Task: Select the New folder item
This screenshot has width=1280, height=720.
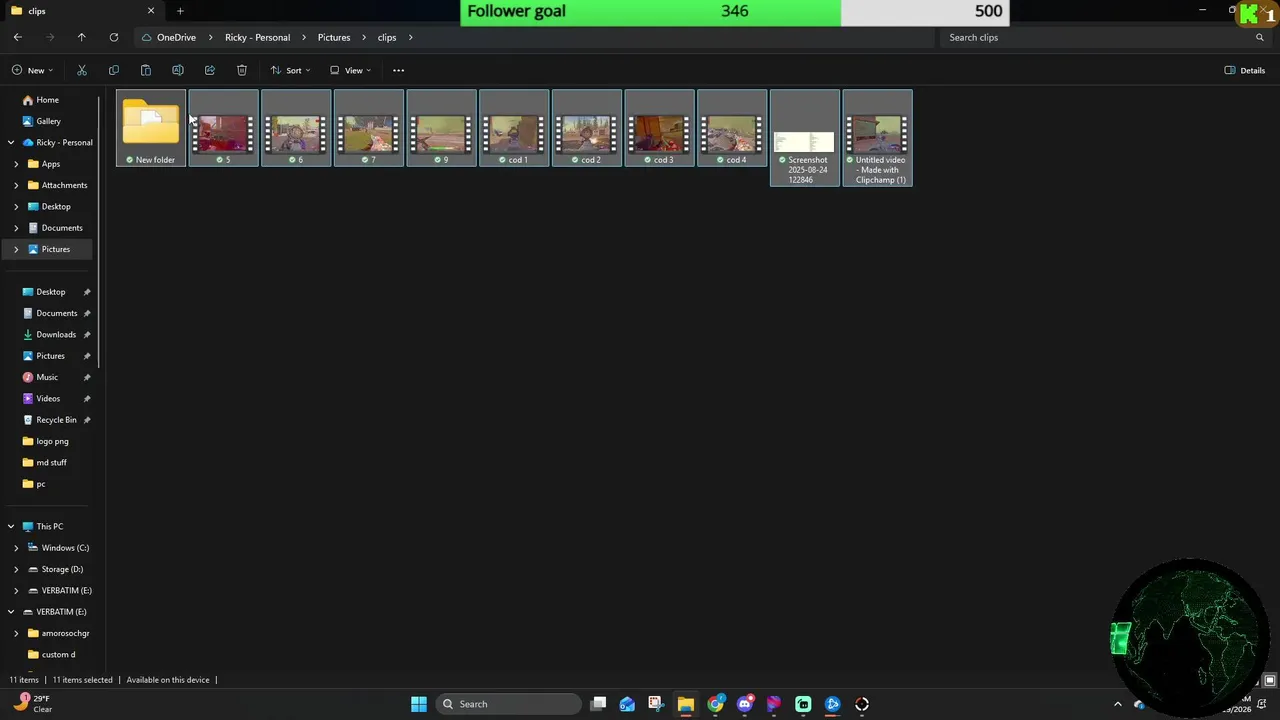Action: point(151,128)
